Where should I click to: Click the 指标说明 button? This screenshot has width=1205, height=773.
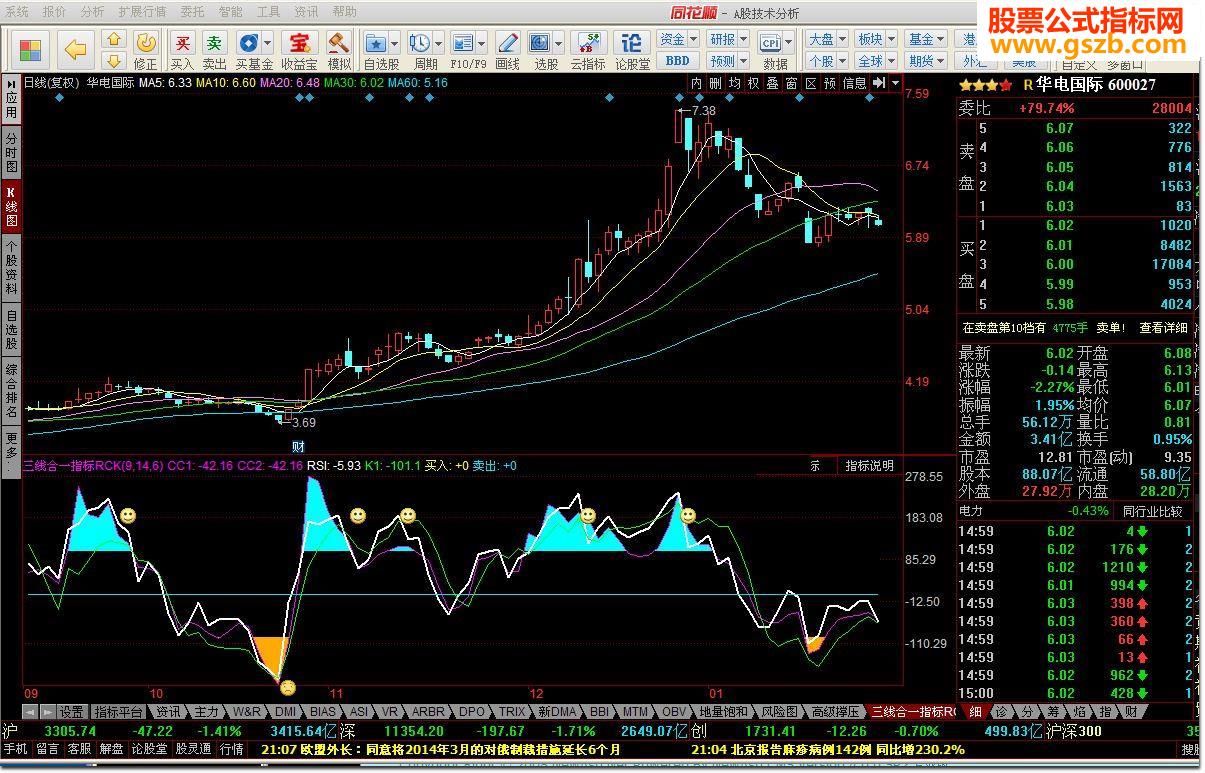(870, 466)
